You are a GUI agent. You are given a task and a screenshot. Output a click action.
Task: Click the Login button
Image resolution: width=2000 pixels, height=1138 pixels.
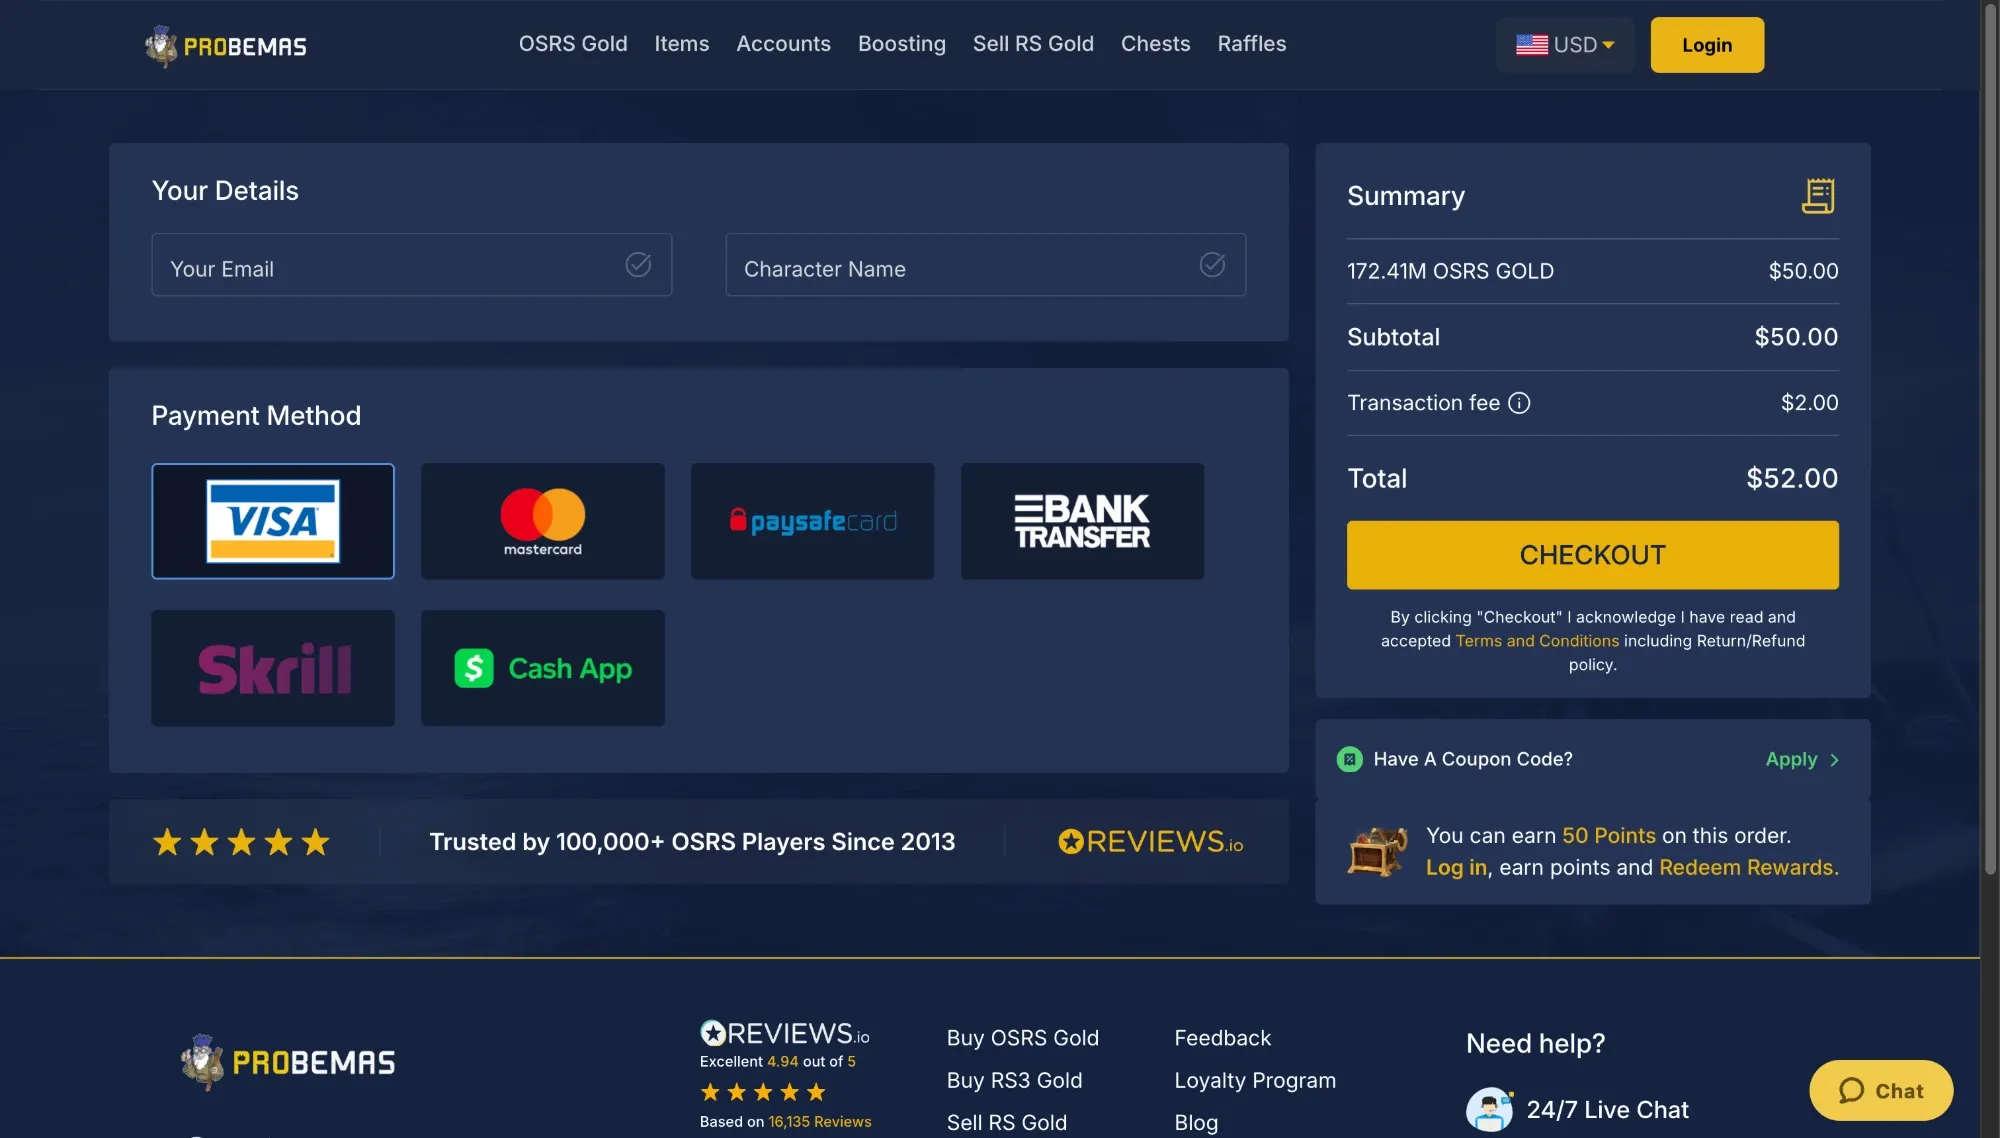point(1707,45)
